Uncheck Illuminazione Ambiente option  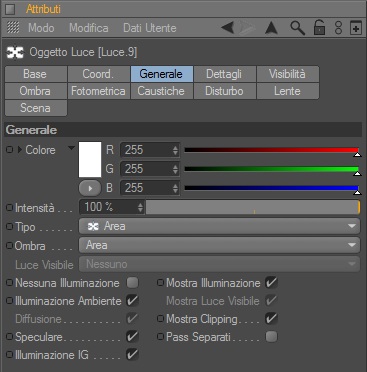[x=132, y=301]
